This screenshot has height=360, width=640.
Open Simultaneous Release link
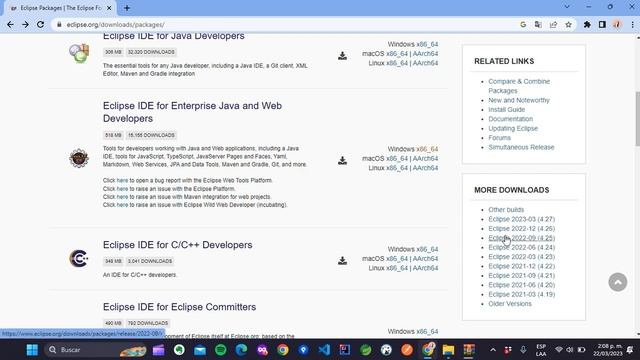click(521, 147)
